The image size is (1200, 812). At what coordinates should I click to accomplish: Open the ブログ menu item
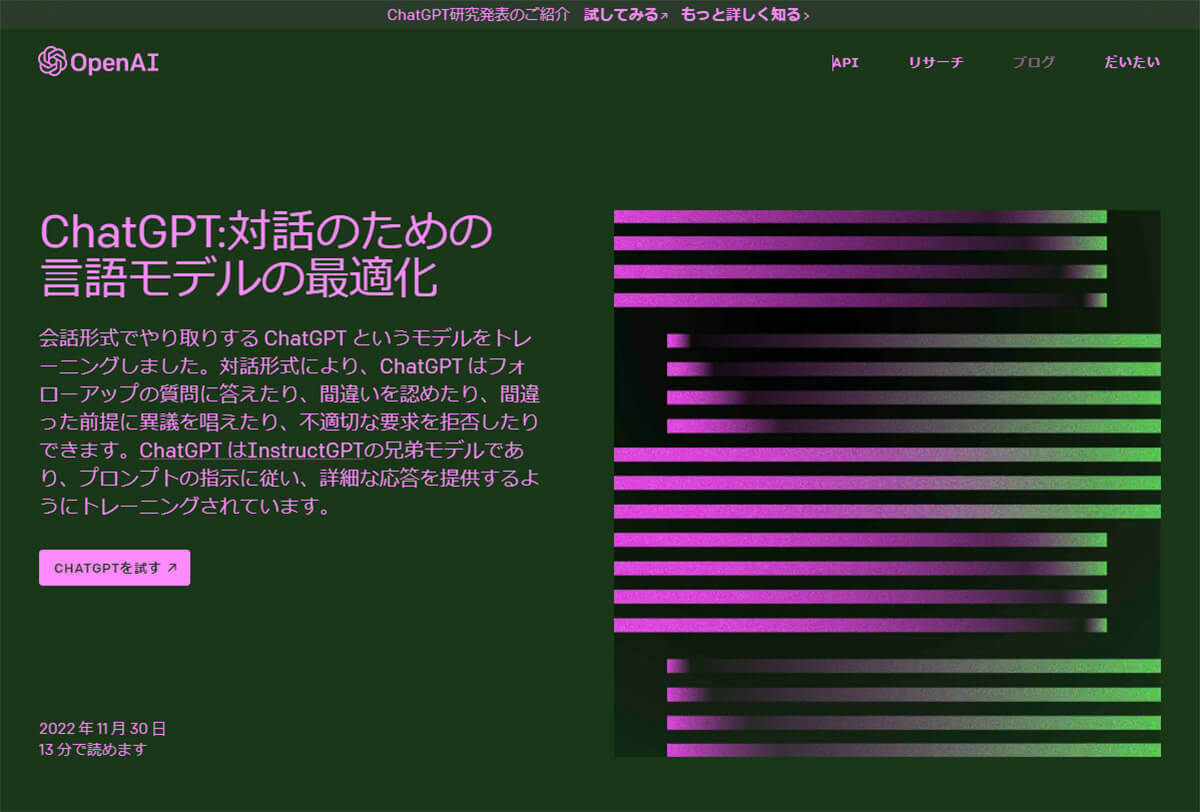click(1034, 62)
